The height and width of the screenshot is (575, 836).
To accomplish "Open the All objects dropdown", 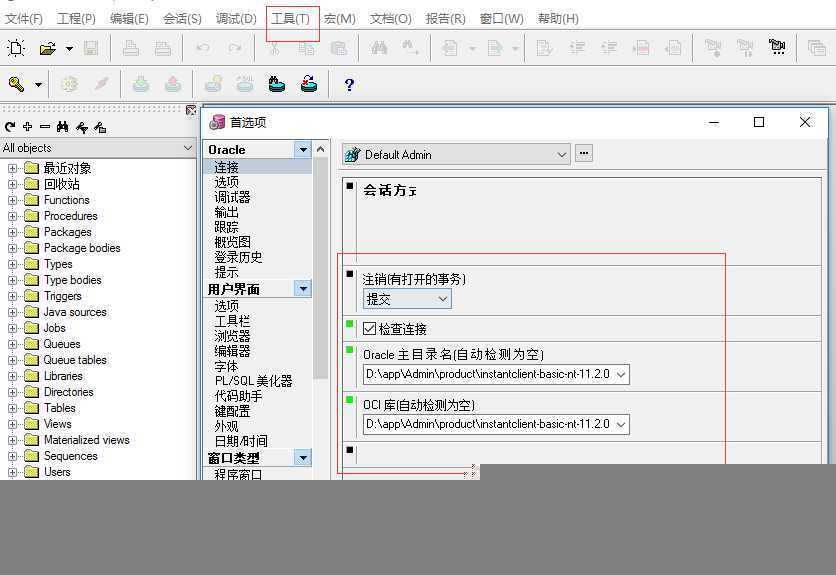I will (x=98, y=148).
